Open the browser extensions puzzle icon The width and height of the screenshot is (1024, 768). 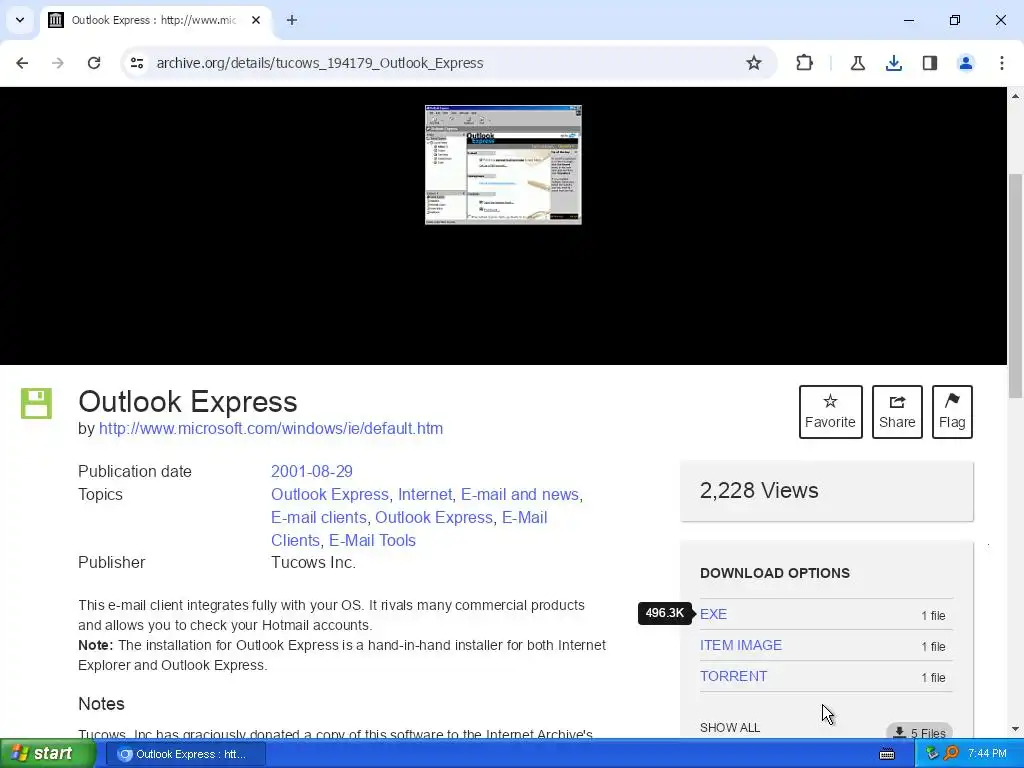tap(805, 63)
